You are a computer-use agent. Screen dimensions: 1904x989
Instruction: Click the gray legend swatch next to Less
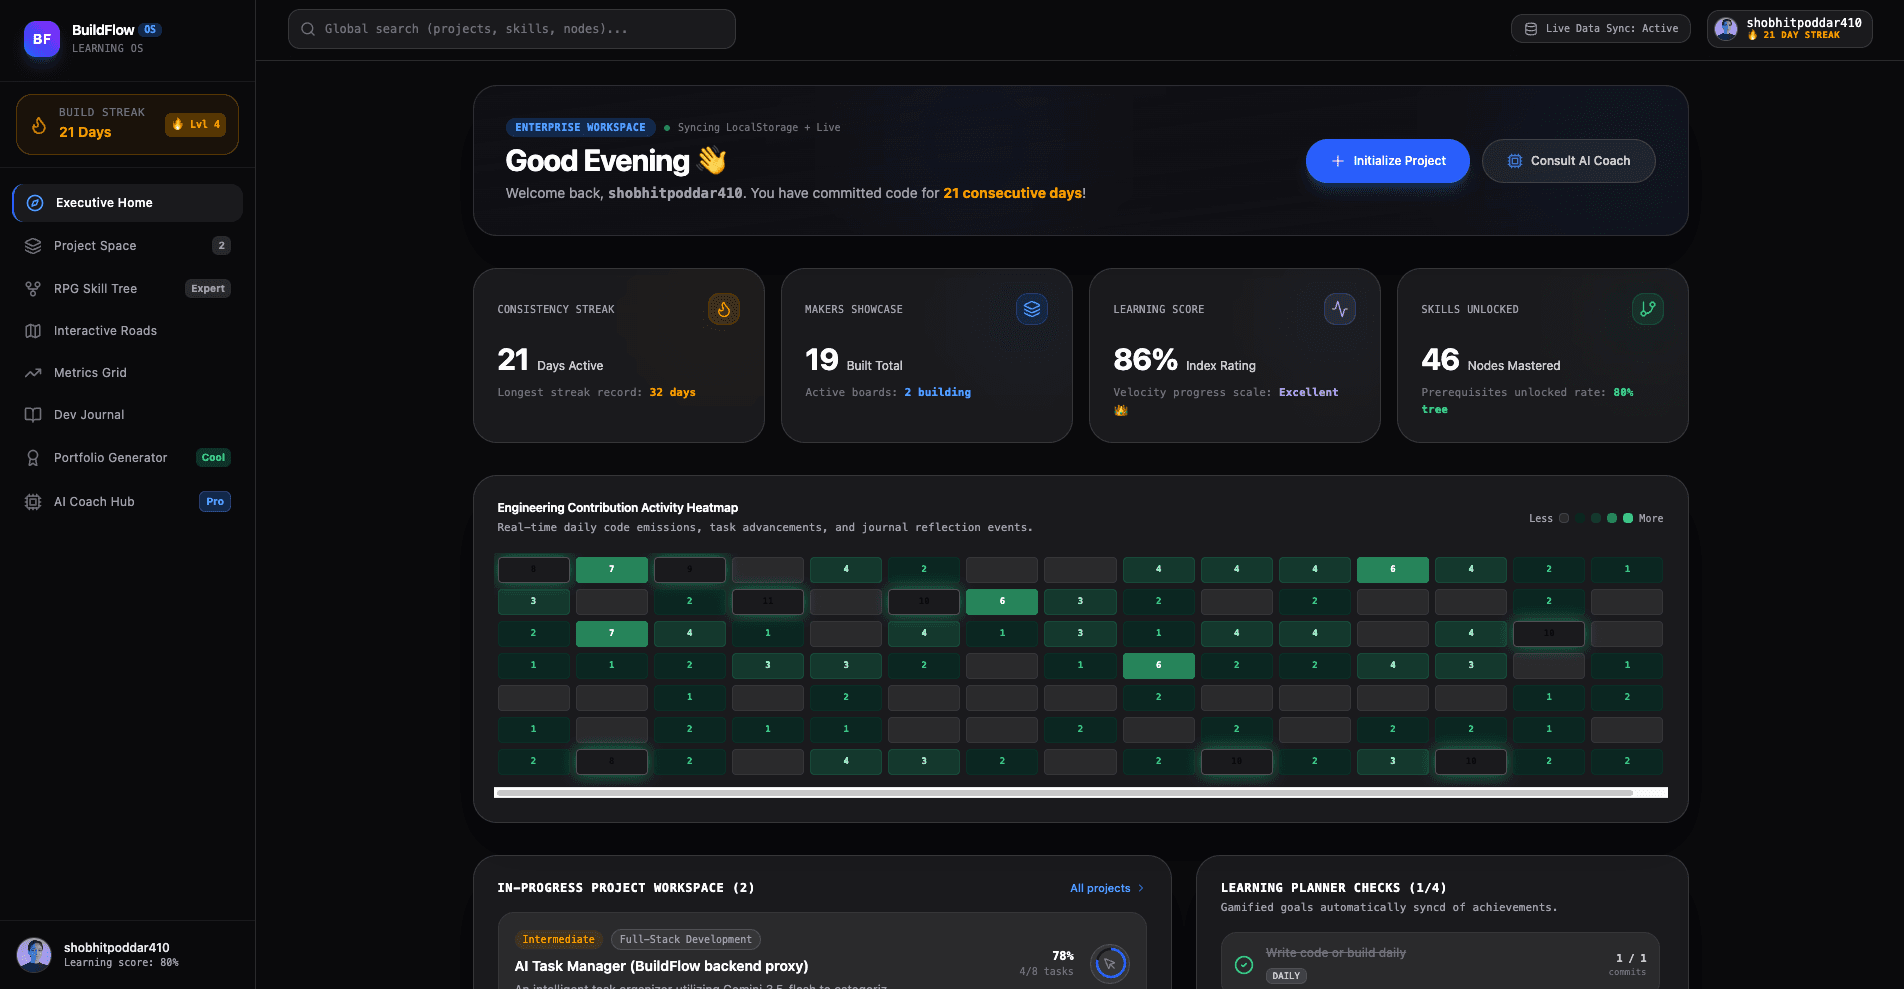(1564, 518)
